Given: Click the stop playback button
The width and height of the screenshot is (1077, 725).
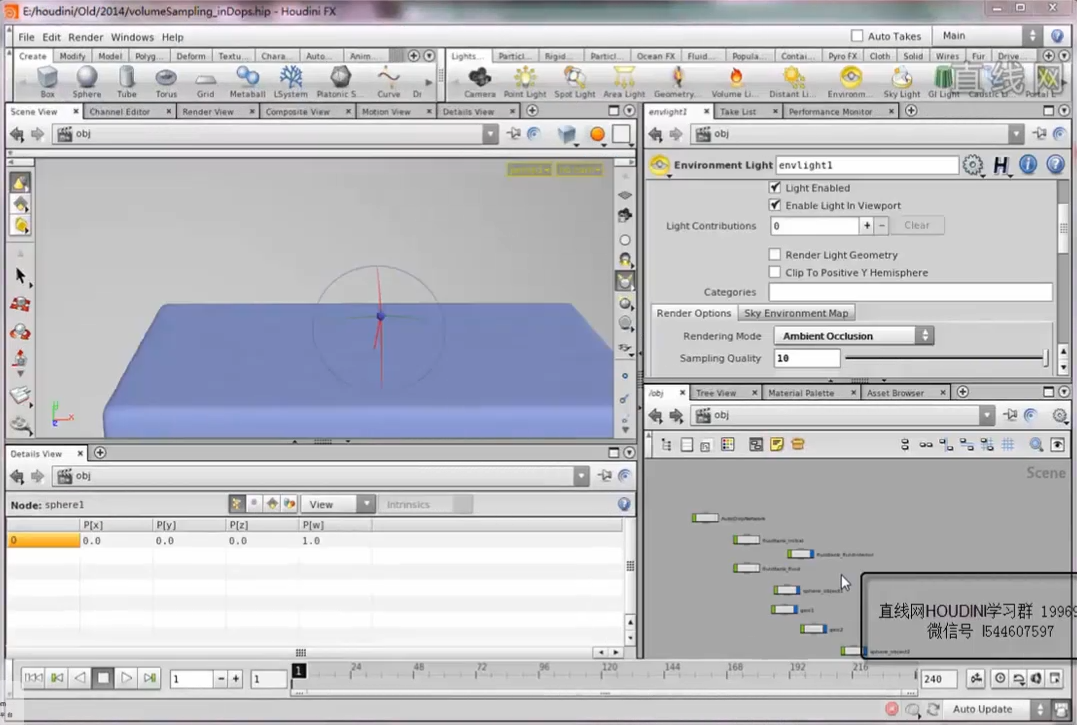Looking at the screenshot, I should tap(103, 678).
